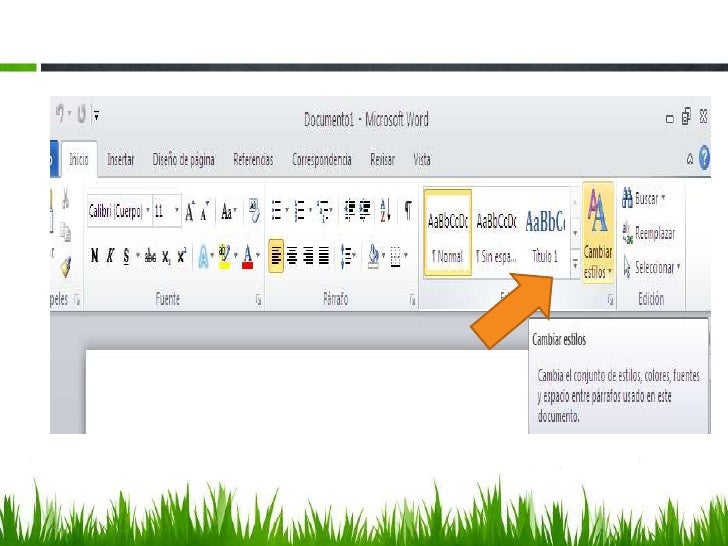Open the Customize Quick Access Toolbar arrow

[x=96, y=115]
